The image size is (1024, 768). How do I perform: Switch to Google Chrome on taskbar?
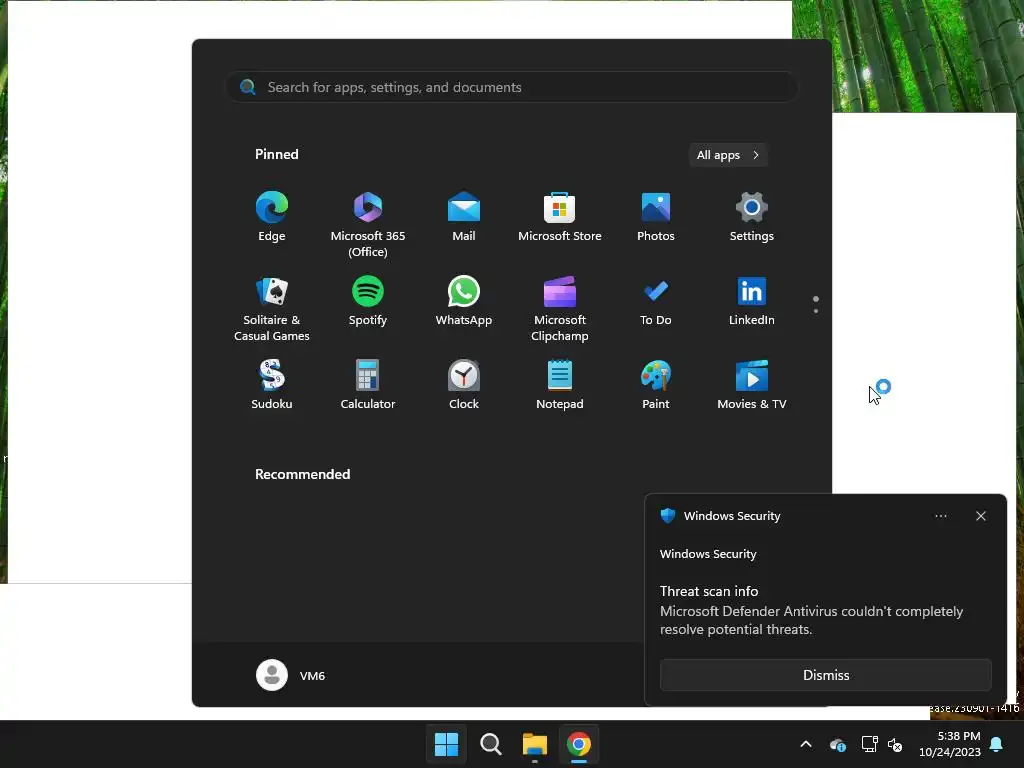[x=579, y=744]
